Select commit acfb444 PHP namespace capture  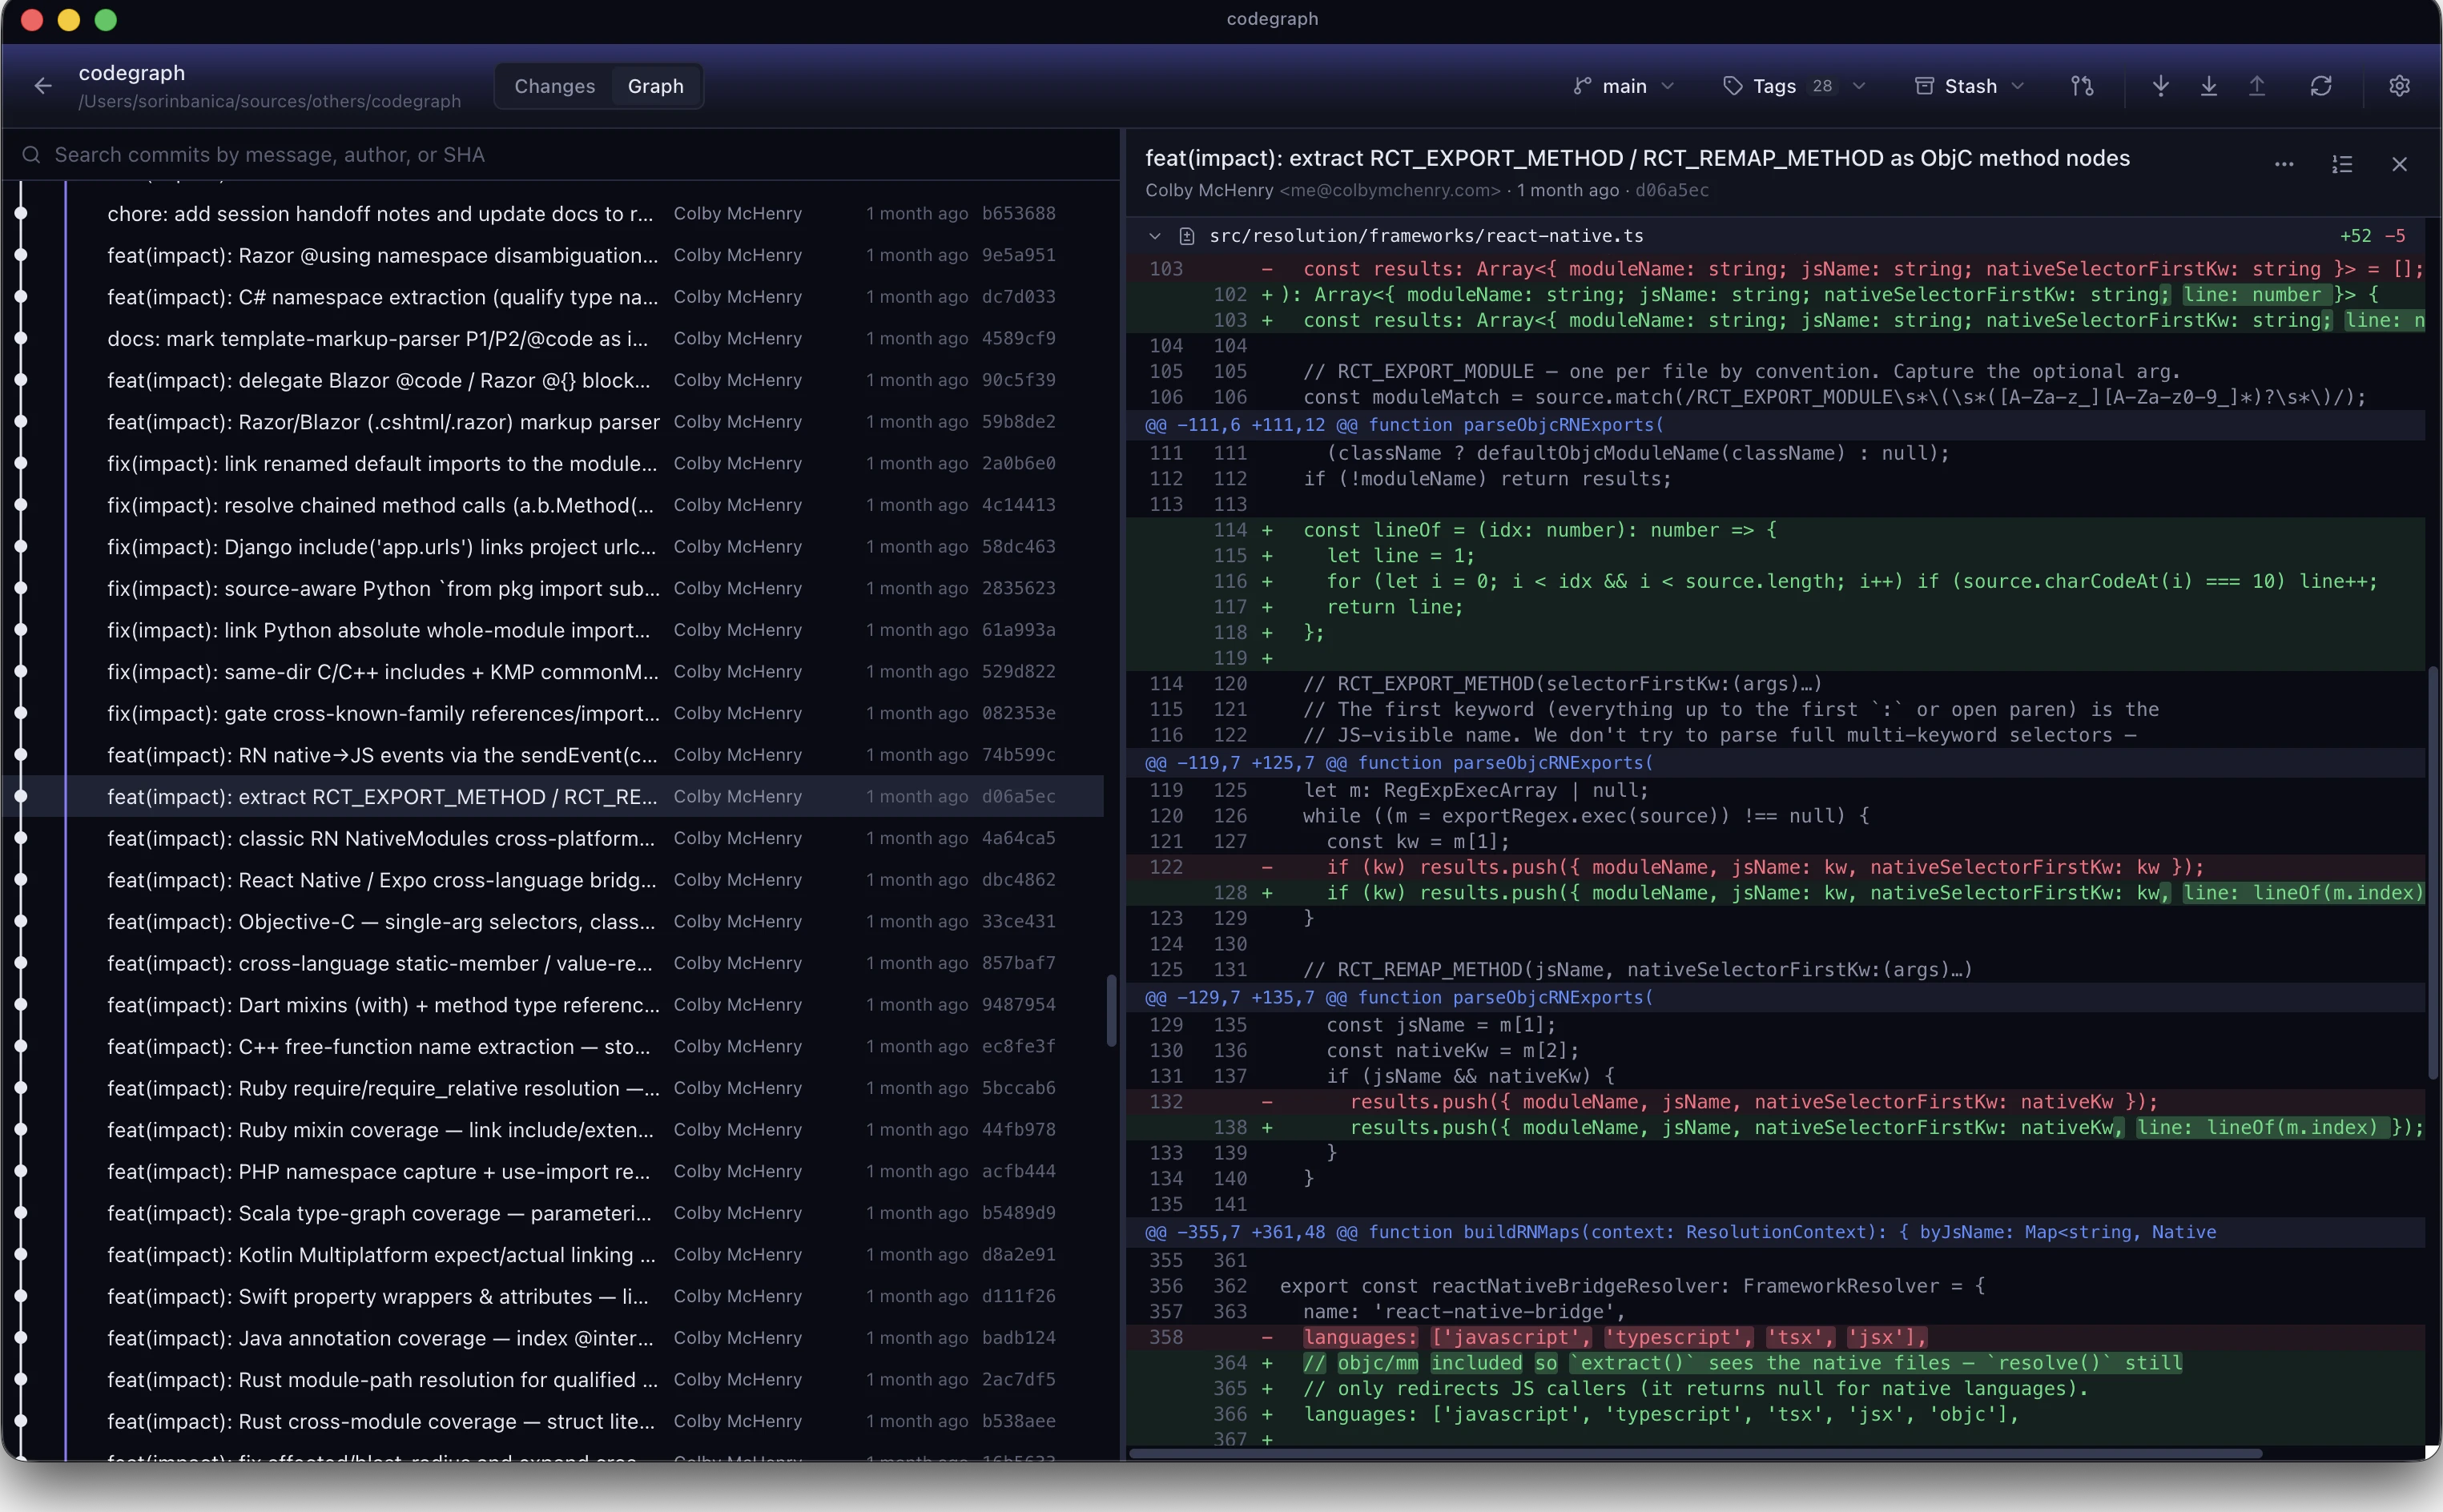coord(552,1172)
